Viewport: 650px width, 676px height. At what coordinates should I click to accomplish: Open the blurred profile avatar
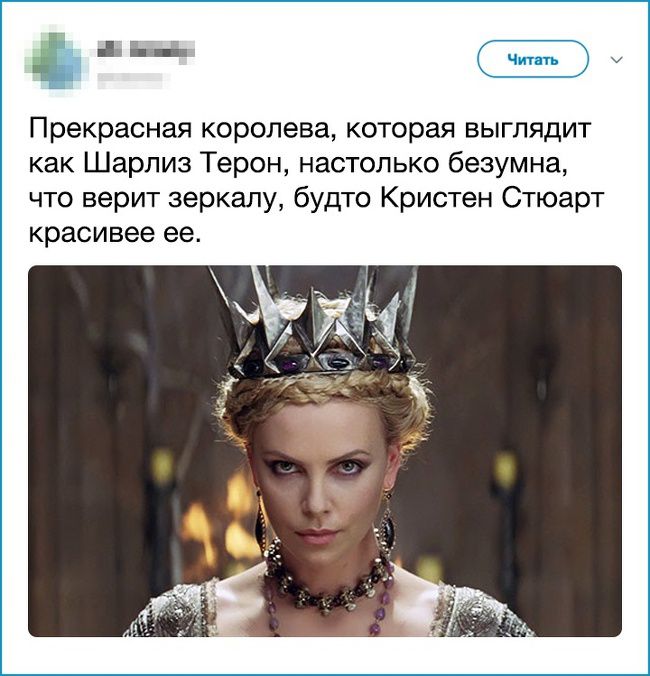pyautogui.click(x=56, y=60)
